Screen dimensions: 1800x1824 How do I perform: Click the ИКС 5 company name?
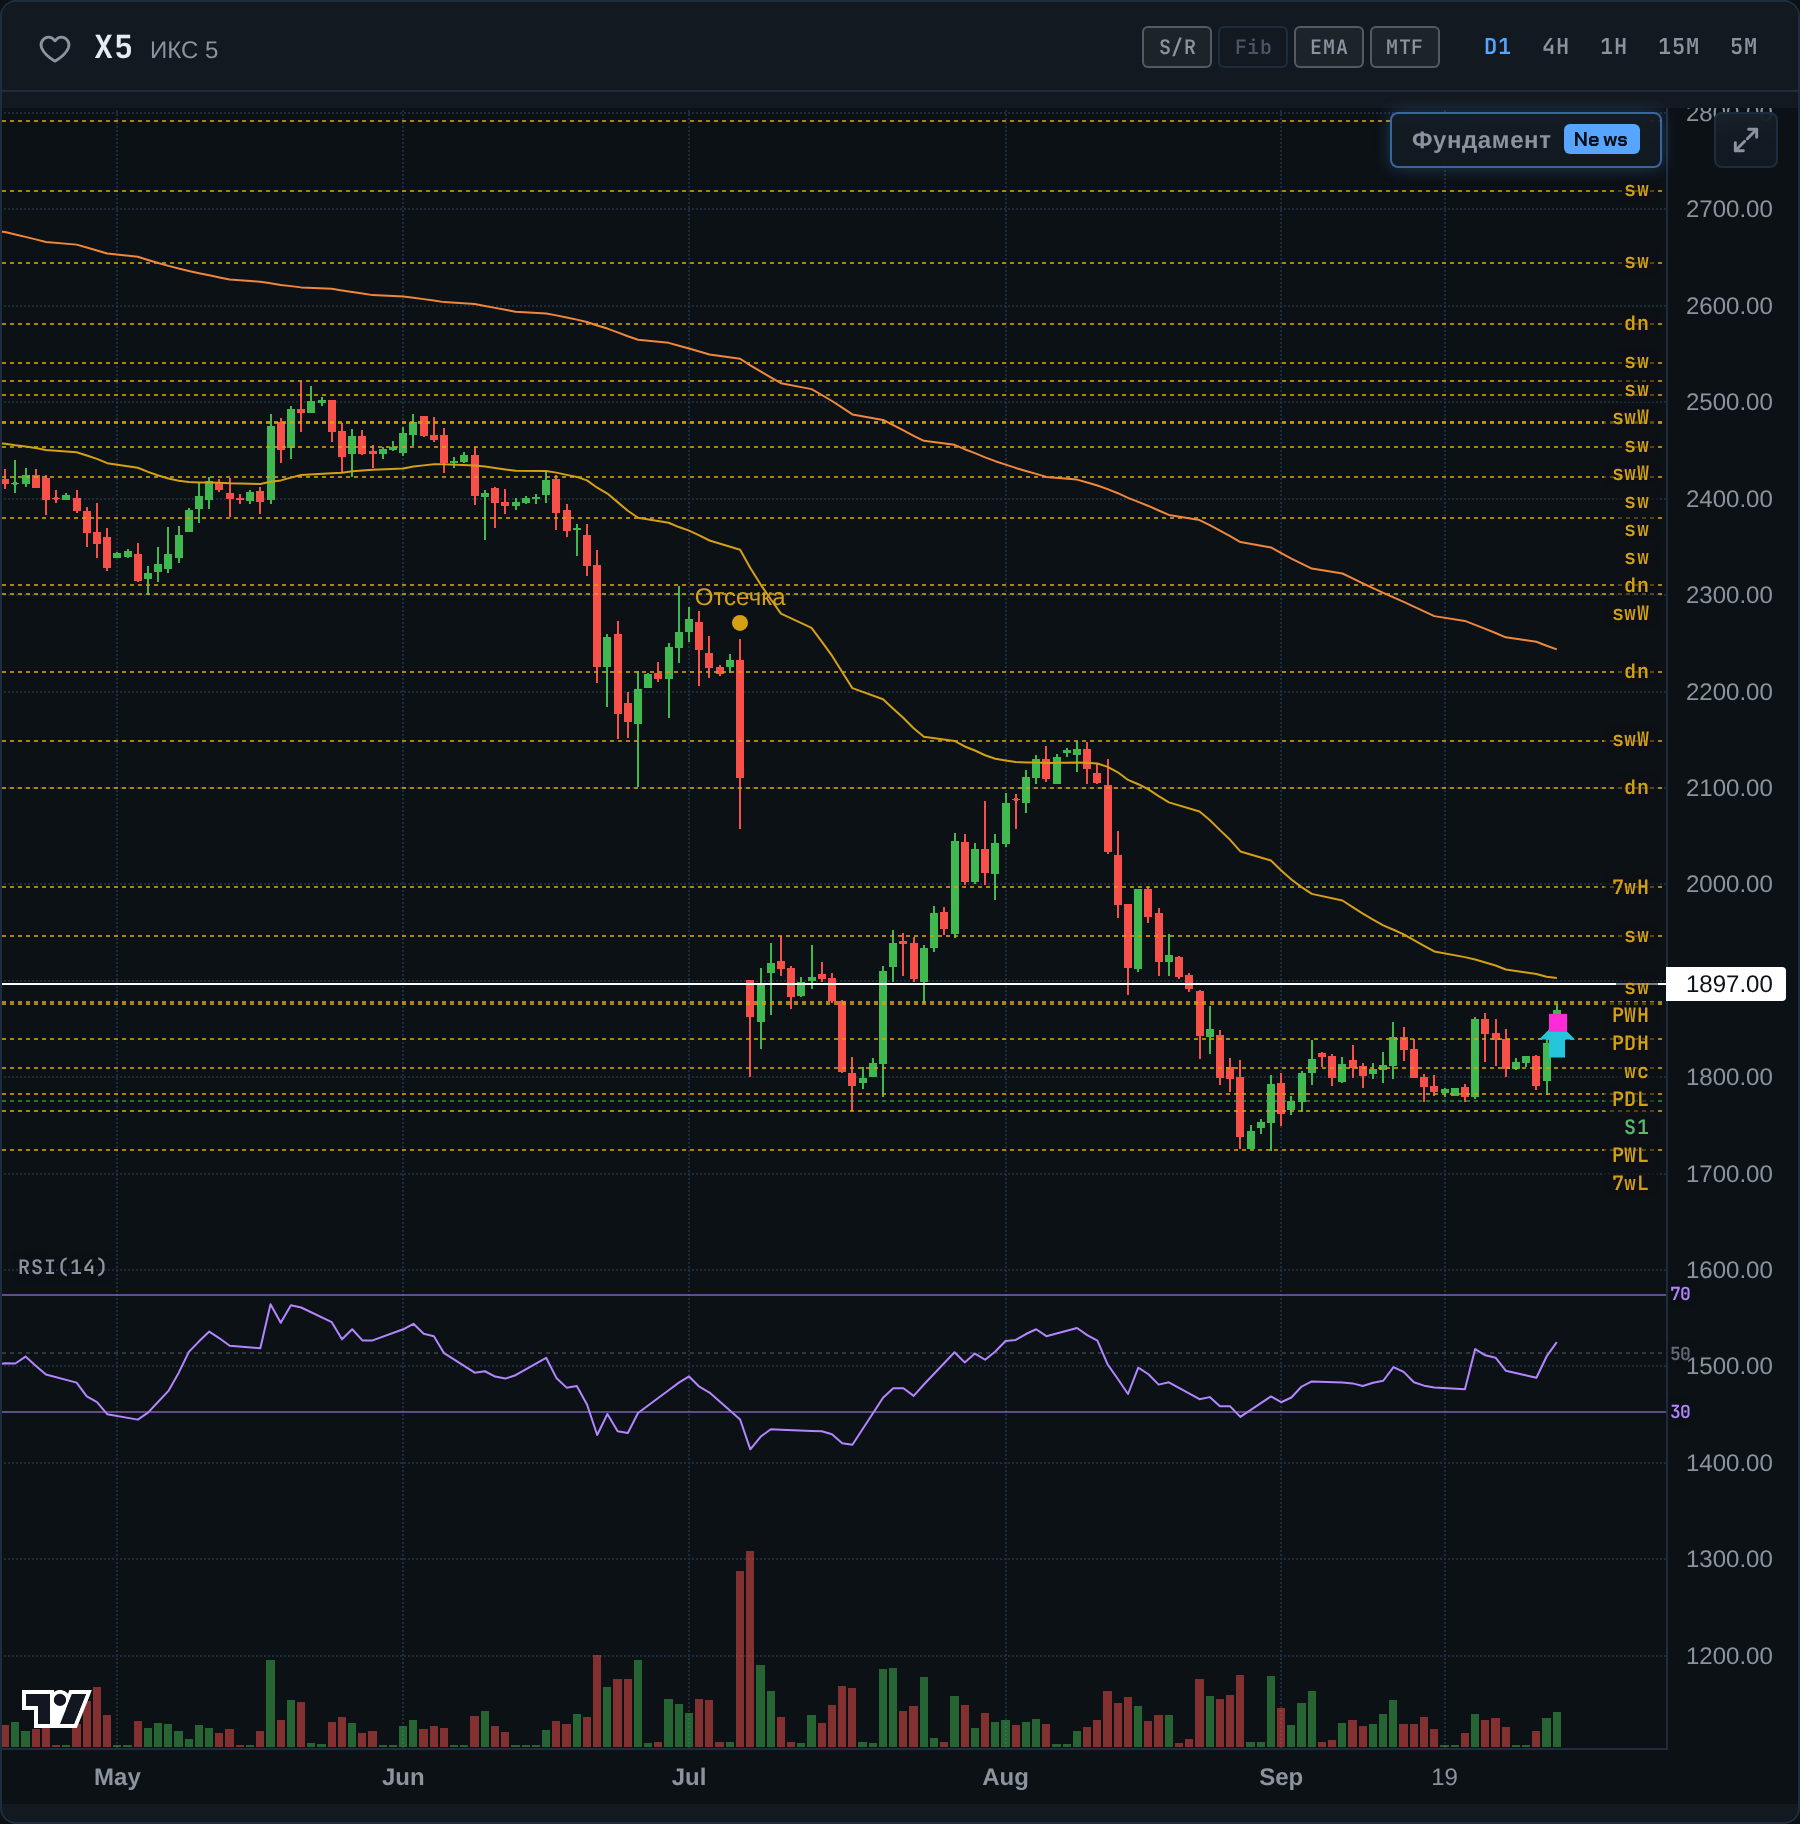tap(184, 50)
